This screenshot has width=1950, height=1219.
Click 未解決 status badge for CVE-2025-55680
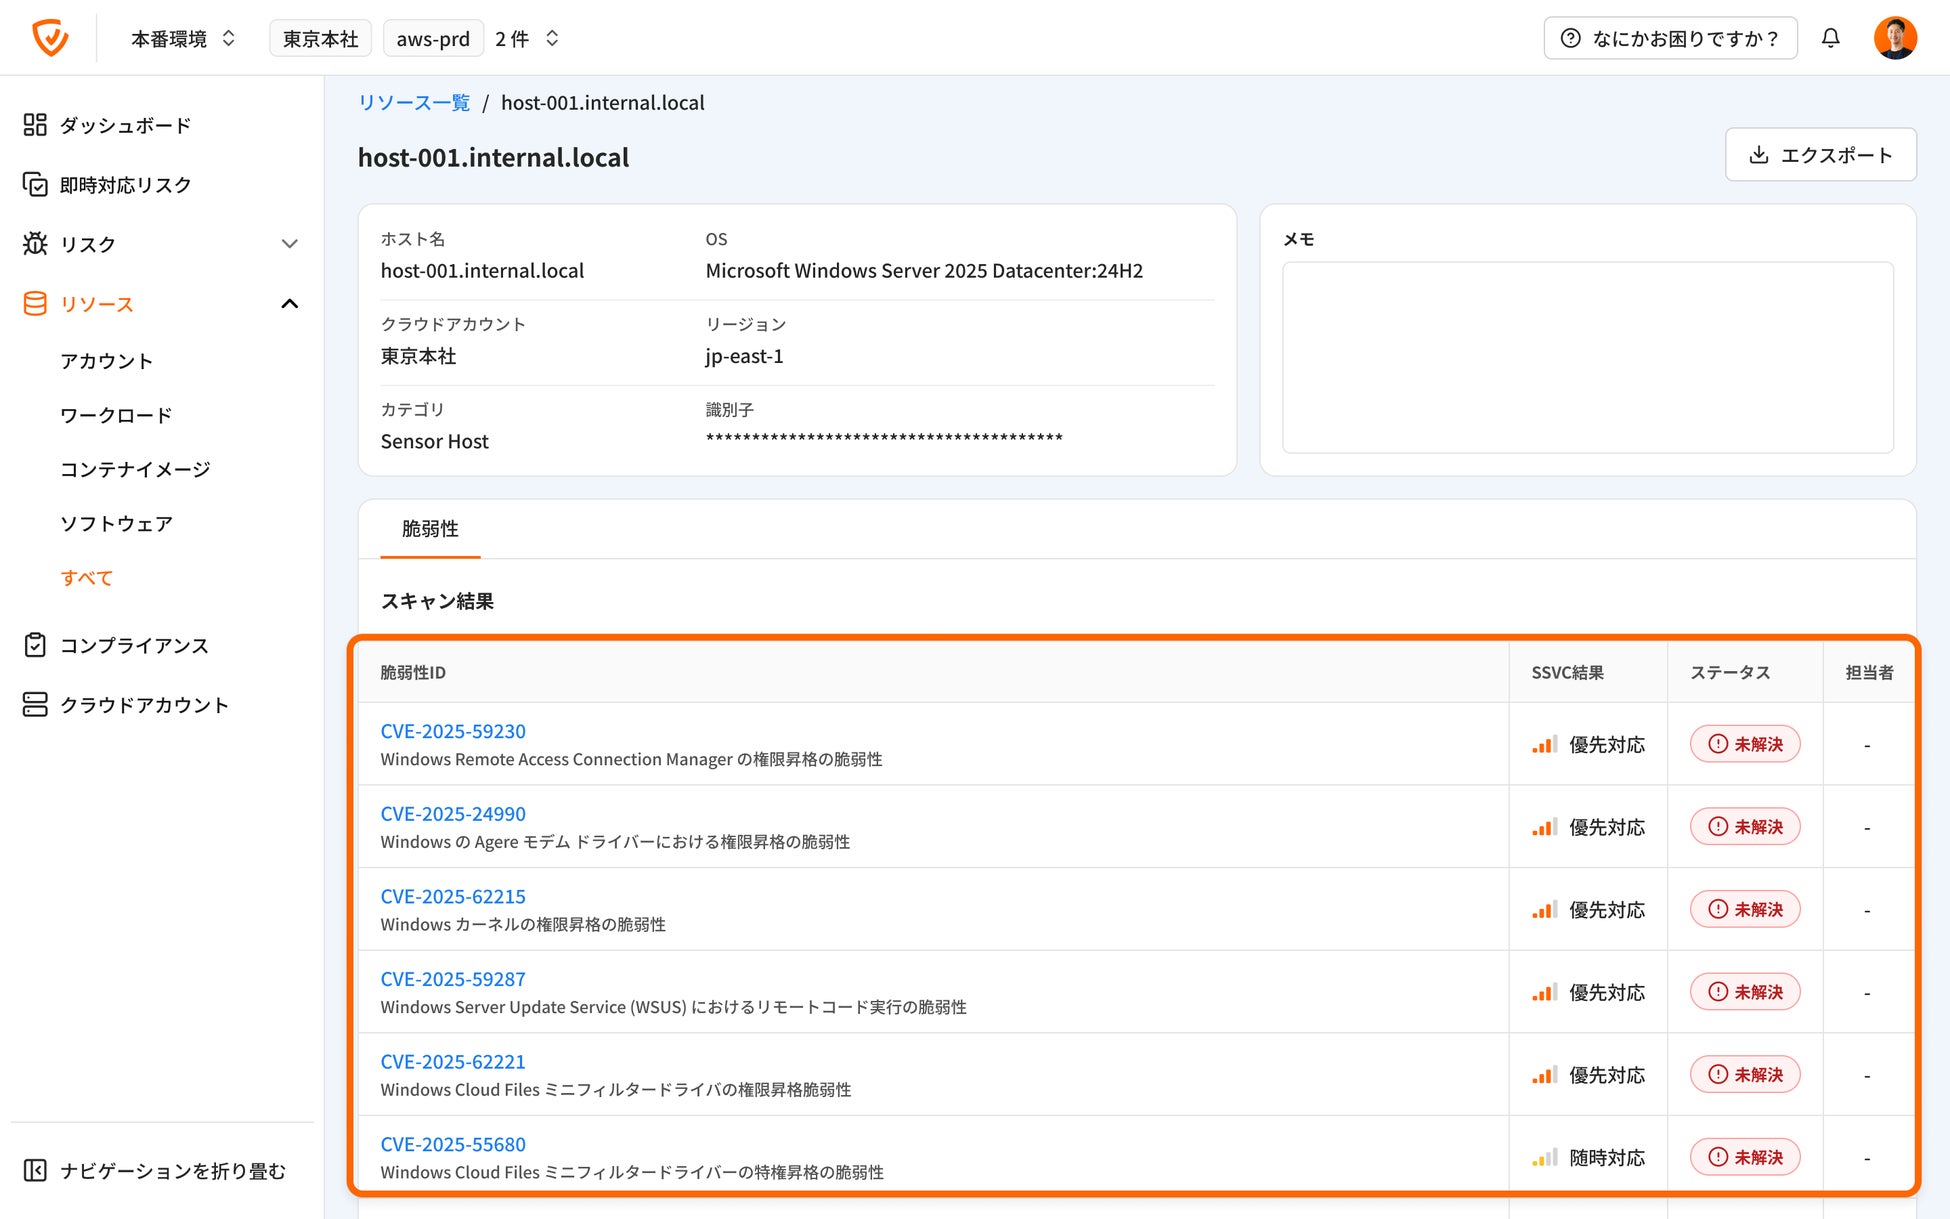pyautogui.click(x=1745, y=1157)
